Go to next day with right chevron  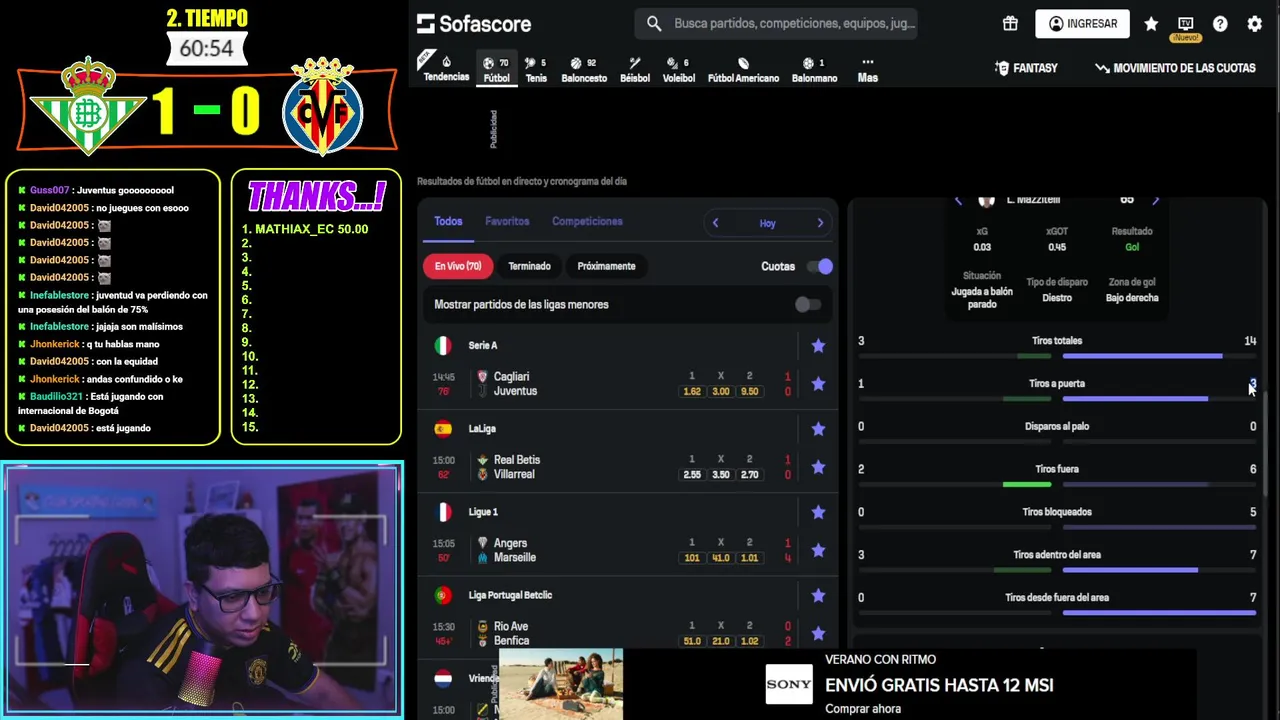[x=820, y=223]
